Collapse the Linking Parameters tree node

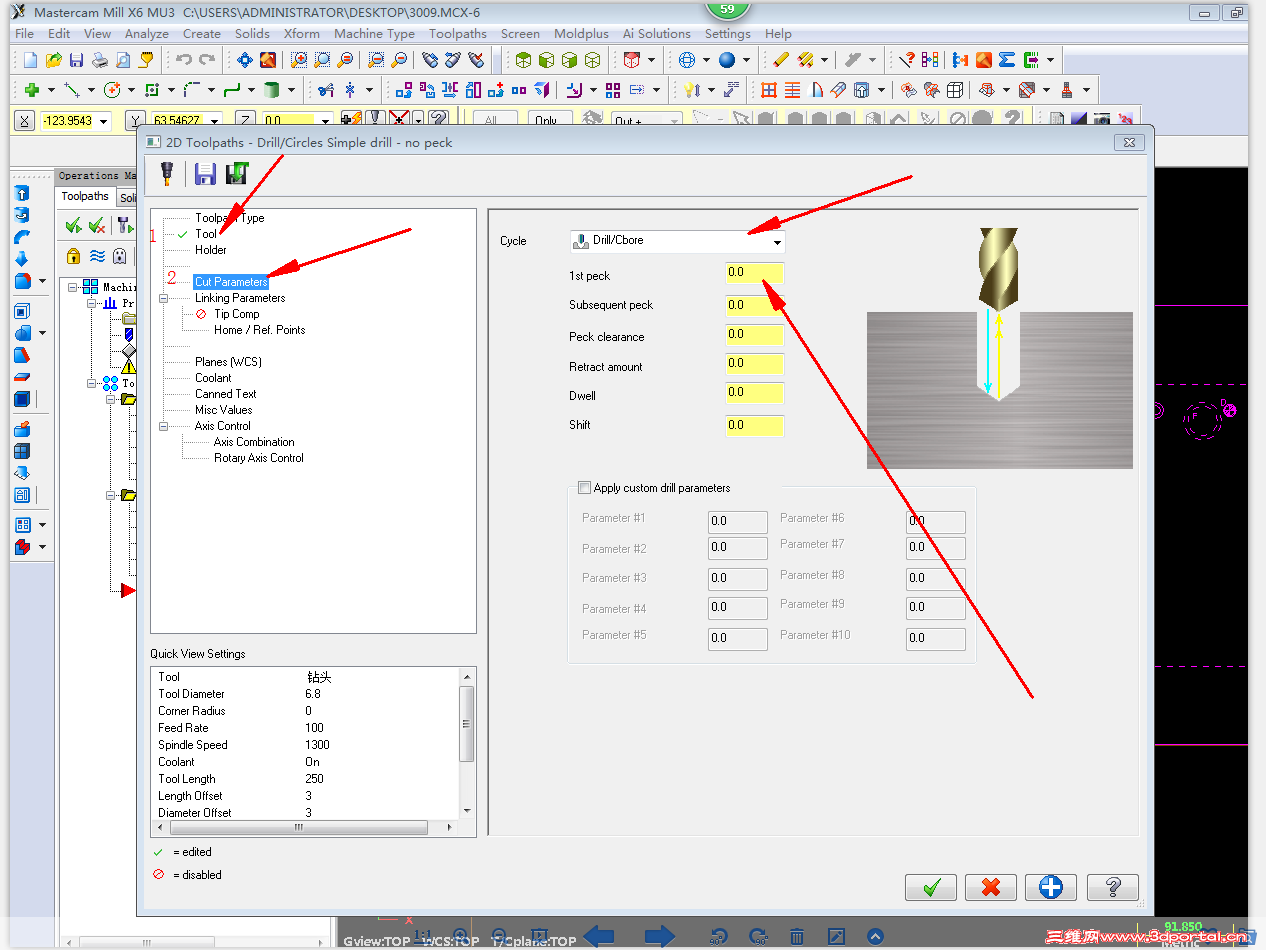coord(163,298)
